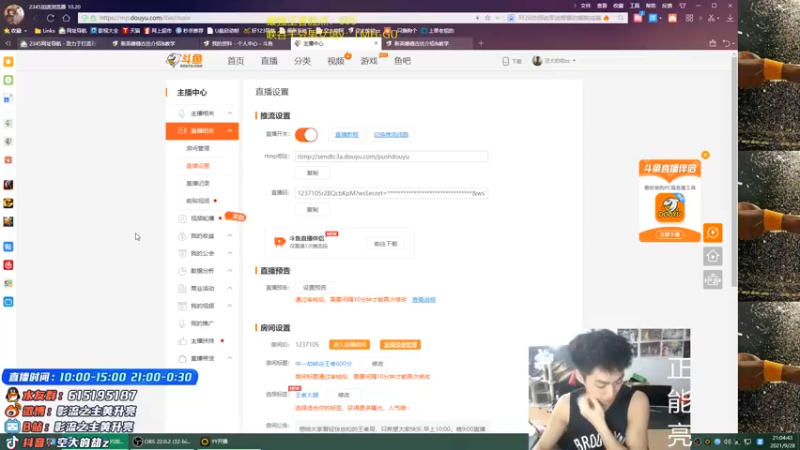Open the 游戏 nav item
The width and height of the screenshot is (800, 450).
[x=369, y=61]
